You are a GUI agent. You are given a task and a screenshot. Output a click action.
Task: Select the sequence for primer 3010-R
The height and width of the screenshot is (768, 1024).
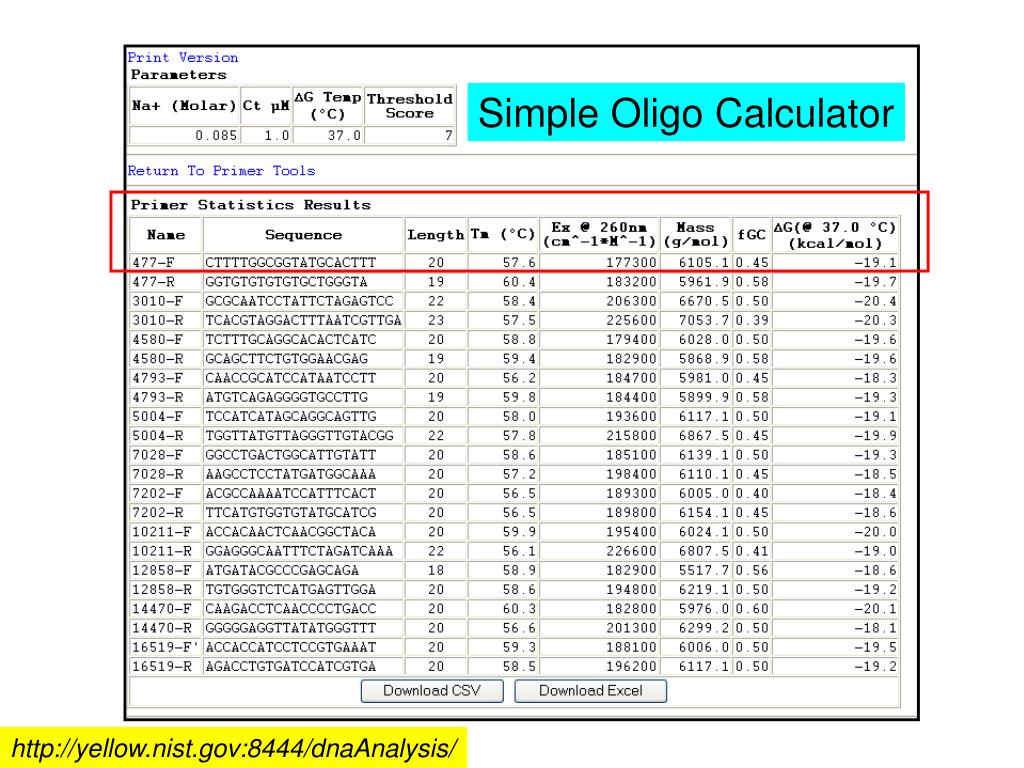point(303,320)
